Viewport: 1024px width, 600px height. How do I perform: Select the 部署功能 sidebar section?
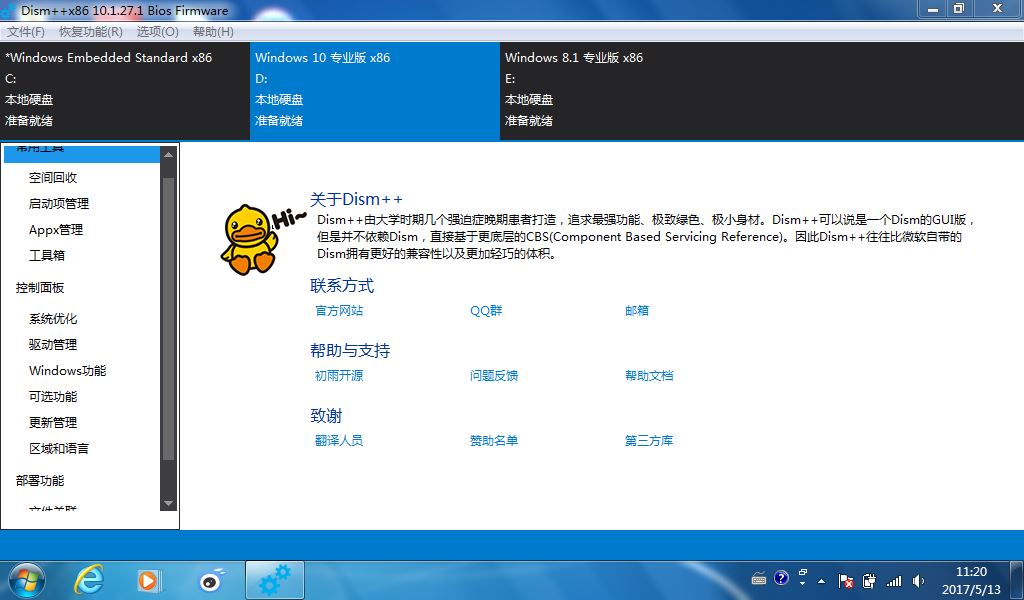click(x=40, y=481)
